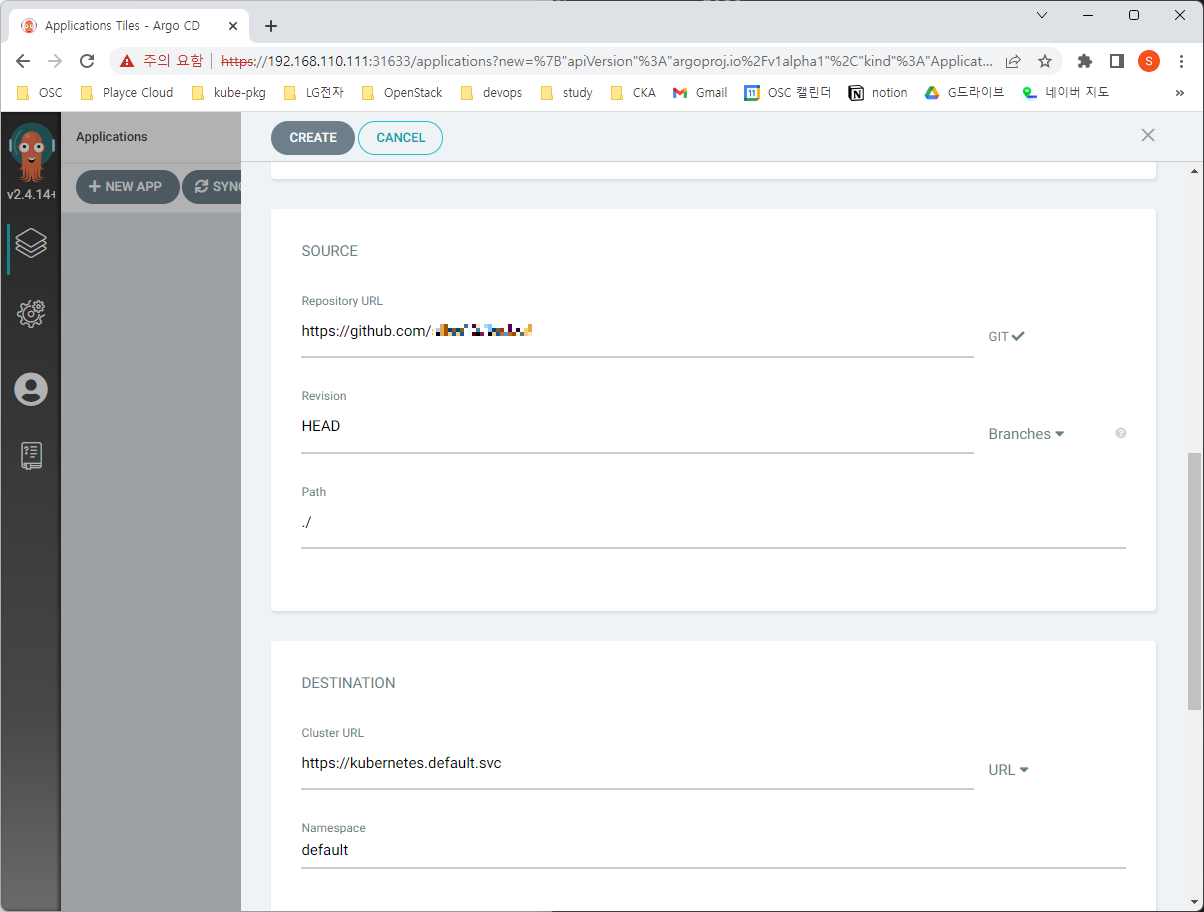Click the SOURCE section heading
Image resolution: width=1204 pixels, height=912 pixels.
coord(330,251)
